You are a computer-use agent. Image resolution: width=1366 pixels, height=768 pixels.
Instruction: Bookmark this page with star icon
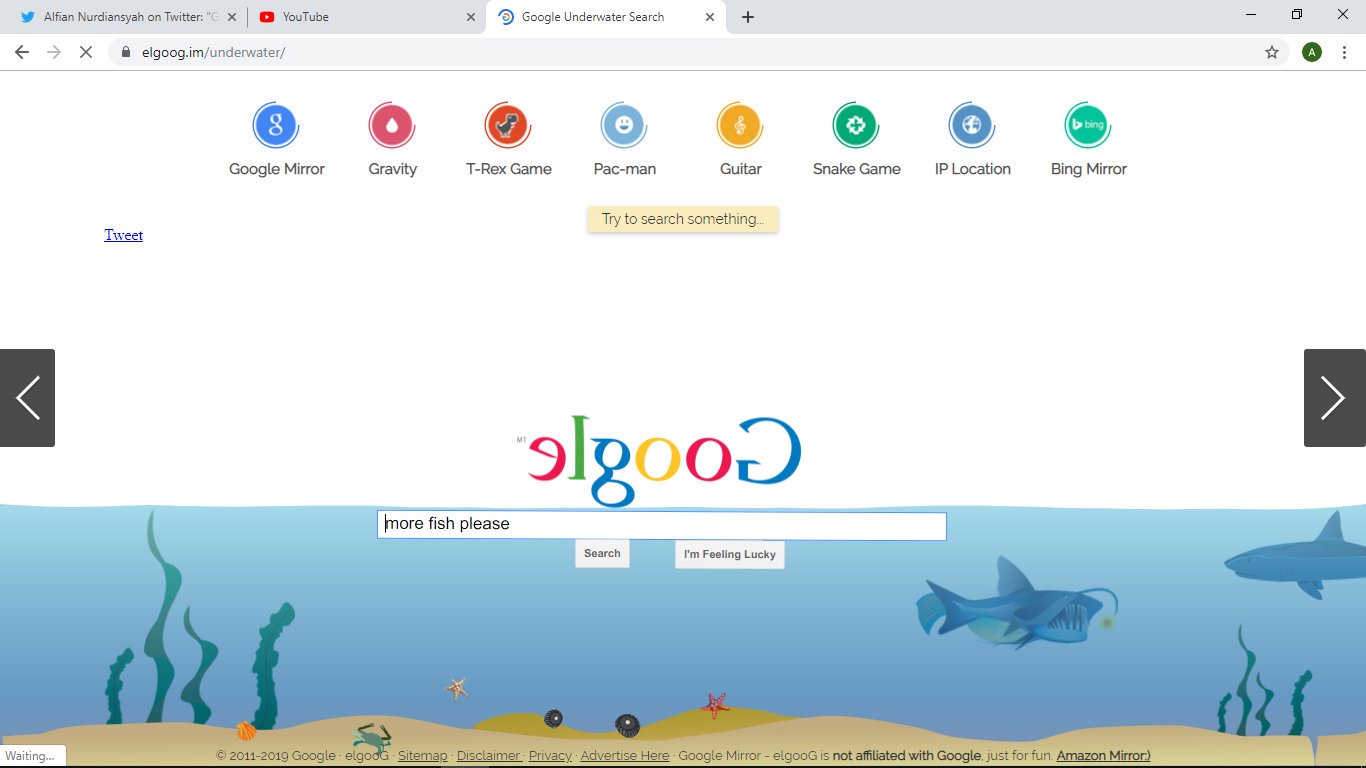click(1272, 52)
